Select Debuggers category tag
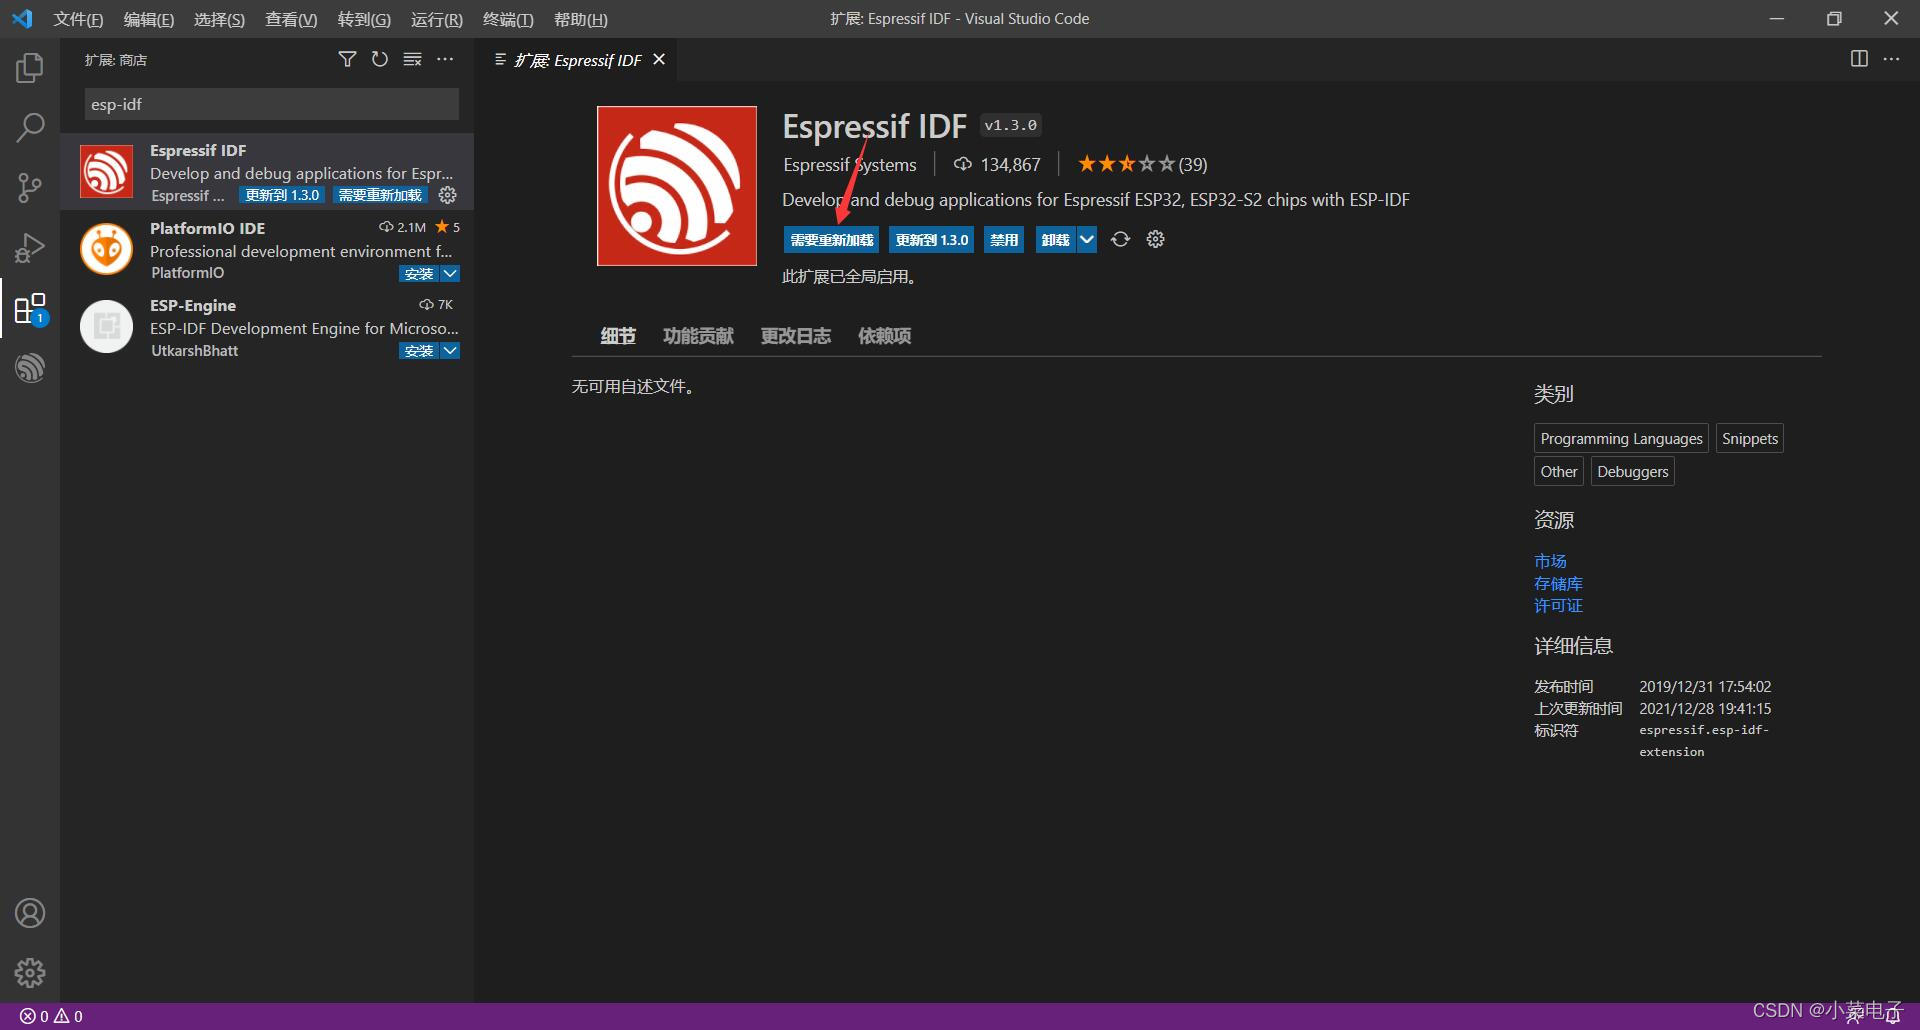 coord(1633,471)
